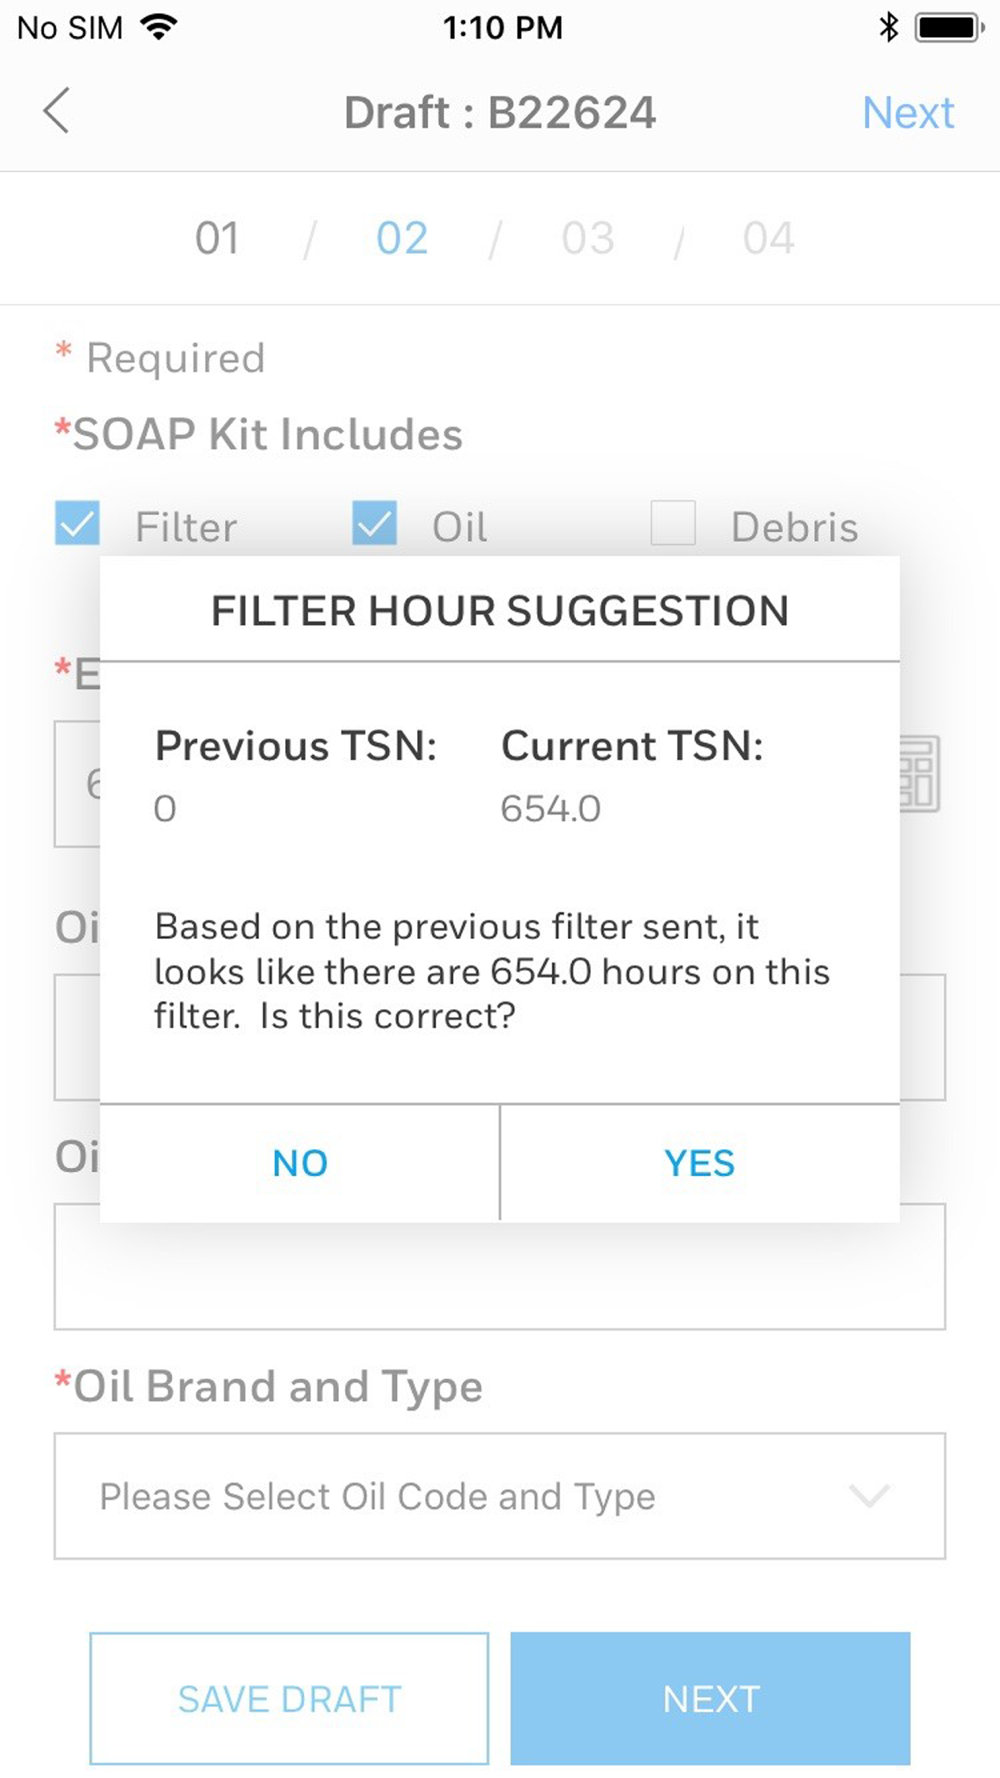Focus the empty field above Oil Brand

pos(500,1267)
